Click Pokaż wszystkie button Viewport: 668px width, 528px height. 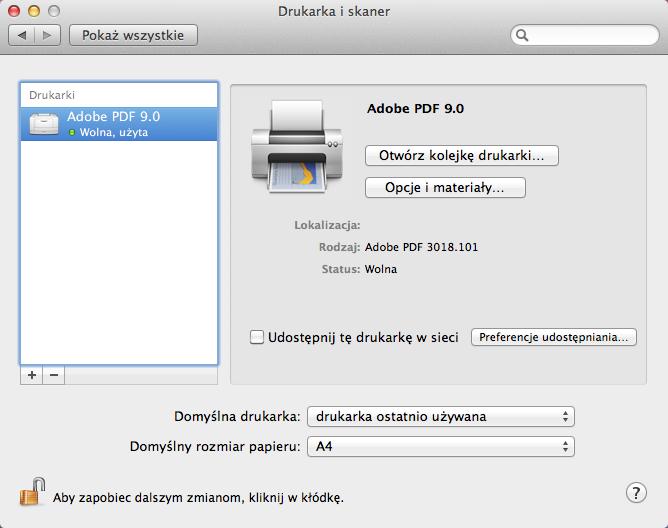point(133,35)
